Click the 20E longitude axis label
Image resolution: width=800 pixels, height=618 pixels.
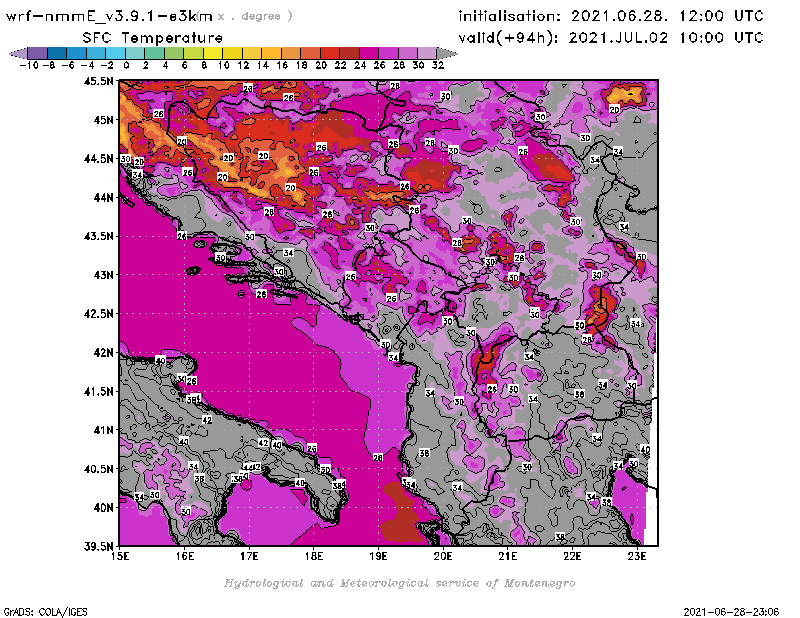(443, 556)
